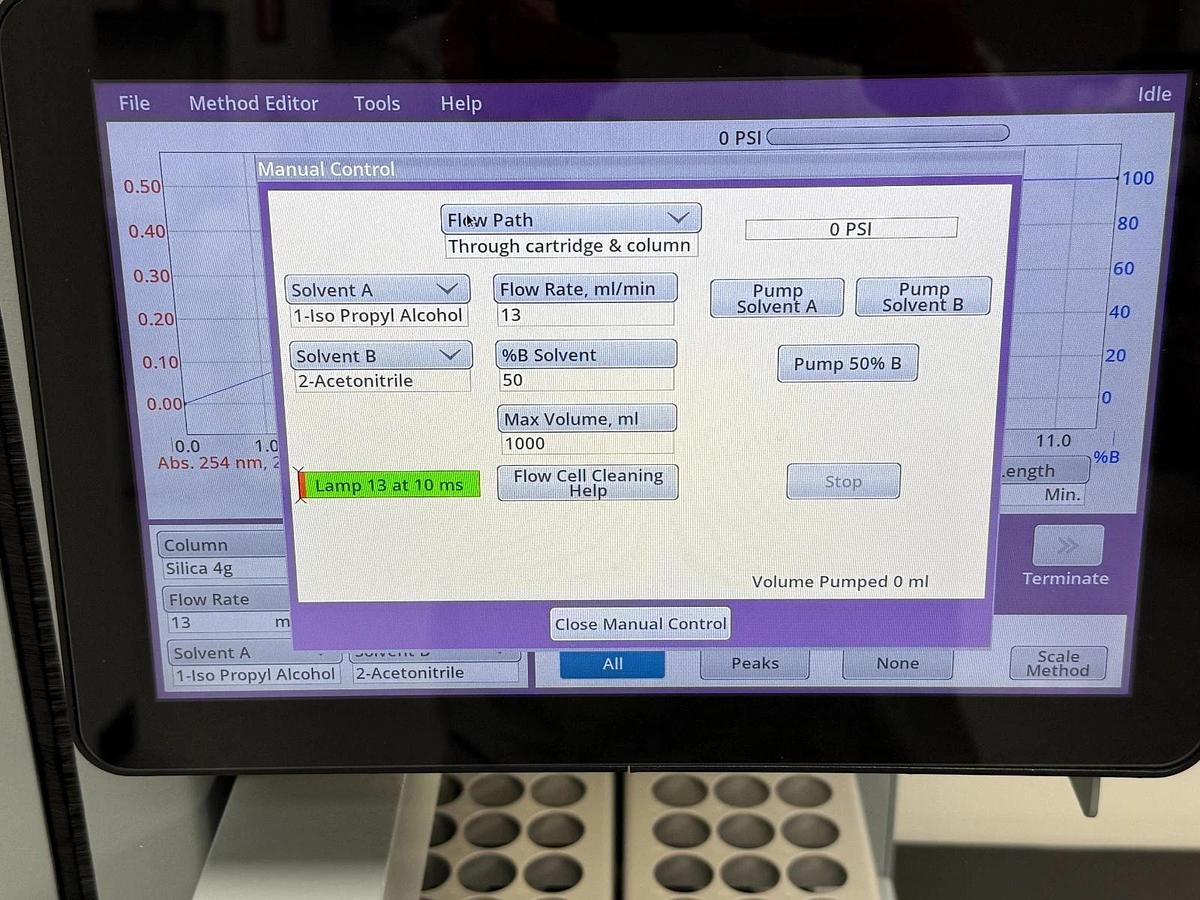Click the Manual Control title bar

pyautogui.click(x=640, y=168)
